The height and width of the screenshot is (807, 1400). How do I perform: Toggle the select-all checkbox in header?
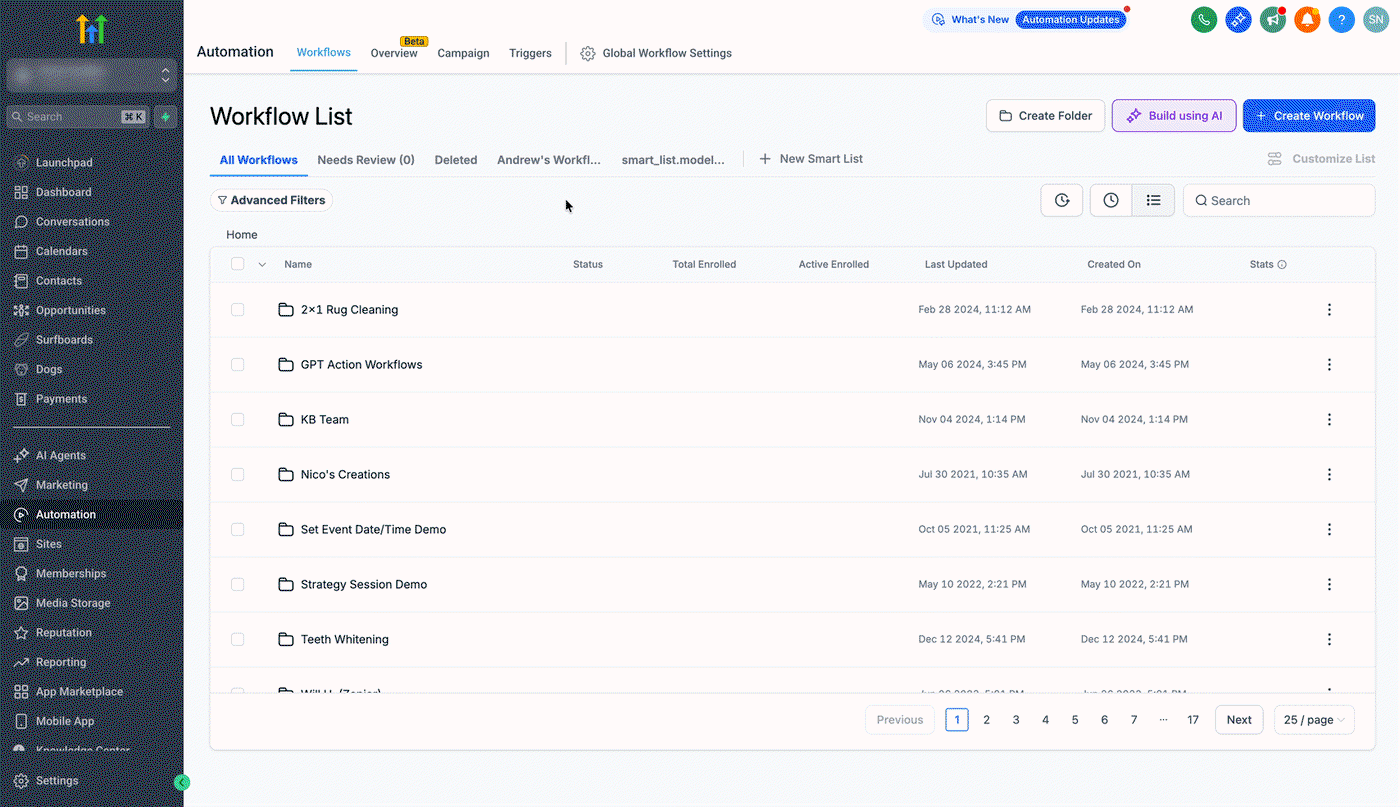(237, 264)
